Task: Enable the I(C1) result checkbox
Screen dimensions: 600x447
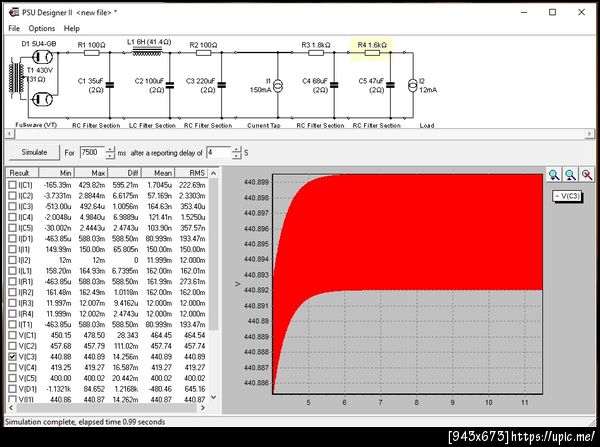Action: coord(13,185)
